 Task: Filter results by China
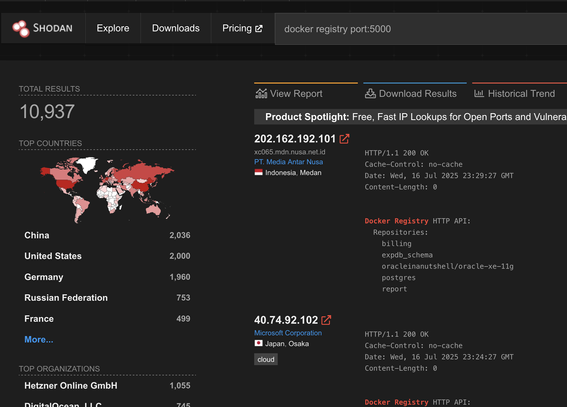click(37, 235)
